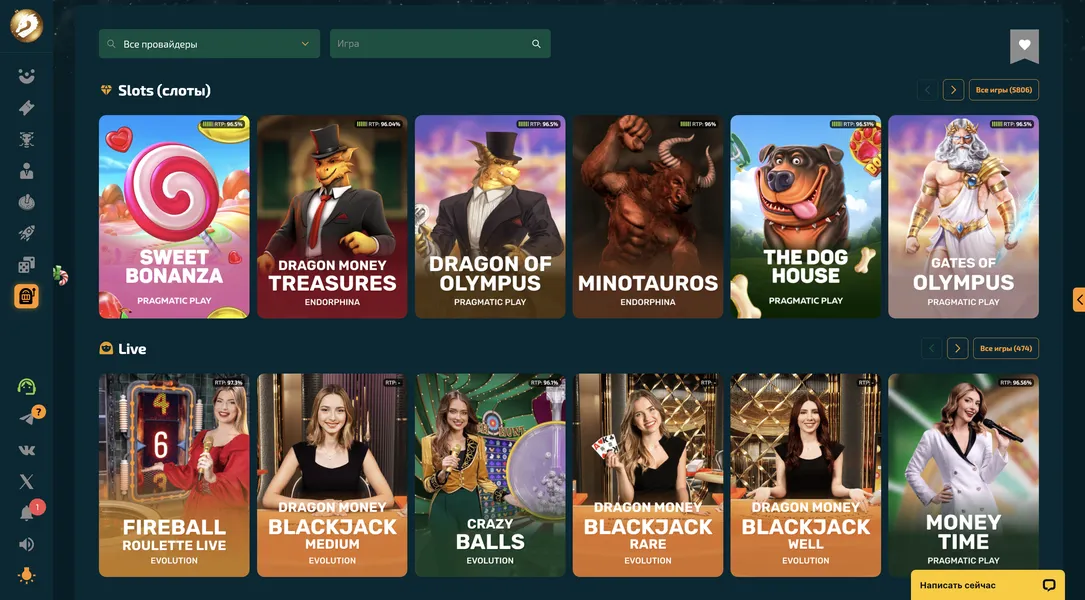Image resolution: width=1085 pixels, height=600 pixels.
Task: Expand the right side panel arrow
Action: (1079, 300)
